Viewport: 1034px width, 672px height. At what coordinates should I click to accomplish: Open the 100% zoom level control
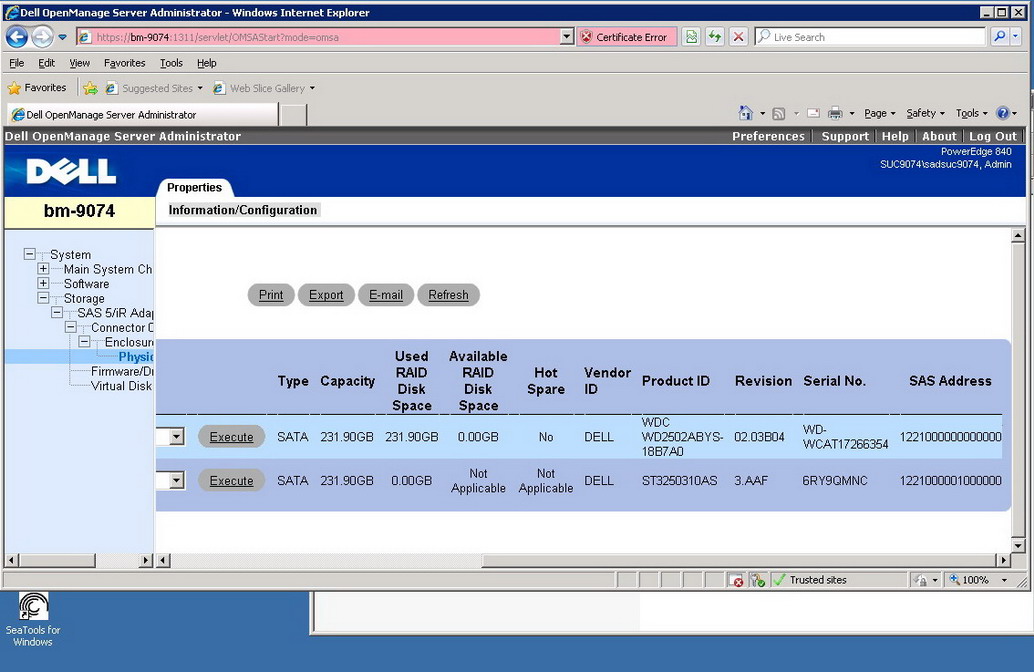979,580
